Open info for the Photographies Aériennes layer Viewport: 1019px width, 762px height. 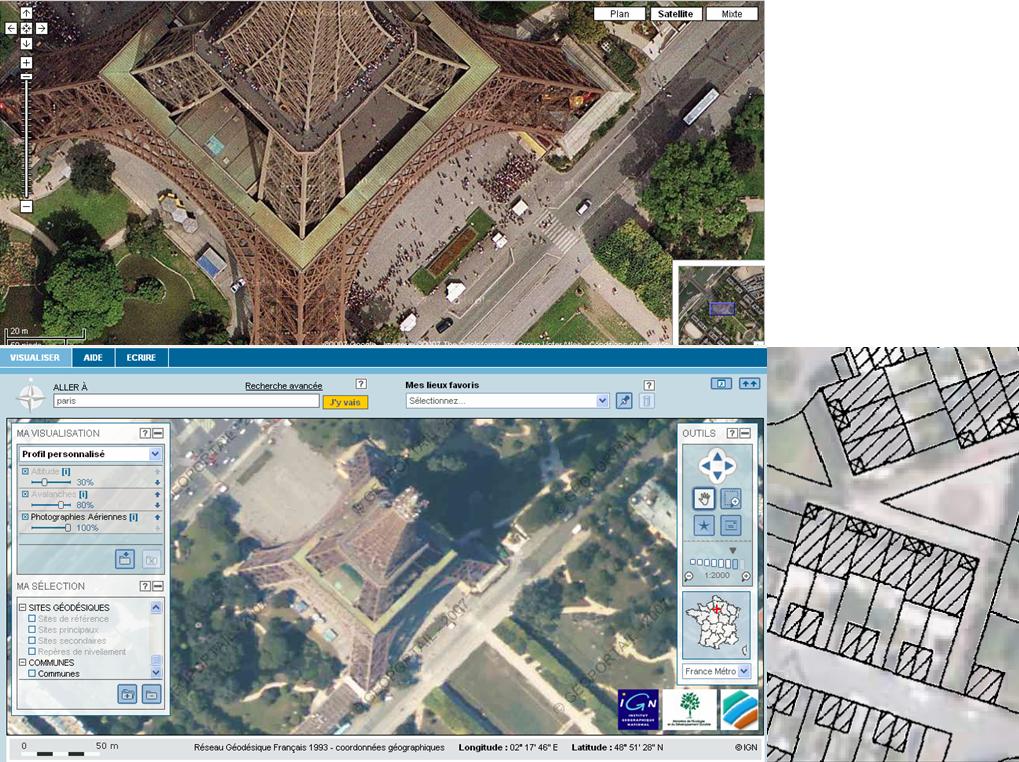click(133, 517)
